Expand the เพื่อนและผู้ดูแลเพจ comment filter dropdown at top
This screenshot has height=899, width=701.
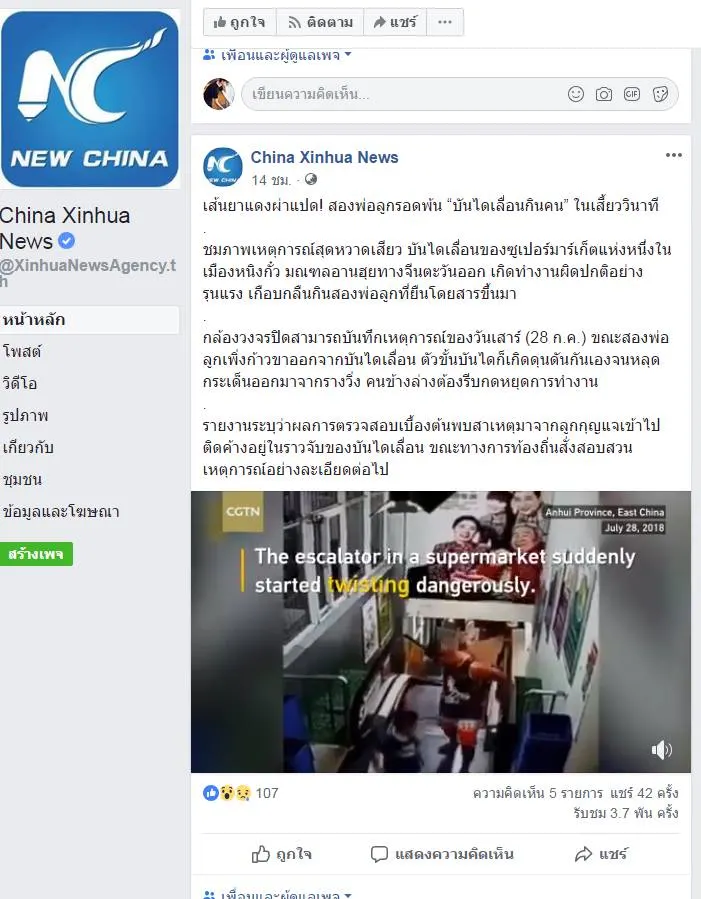[x=277, y=55]
